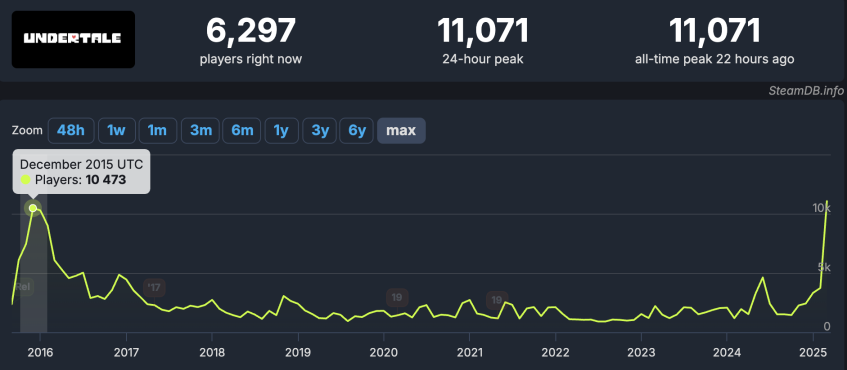The width and height of the screenshot is (847, 370).
Task: Select the 1y zoom range
Action: tap(281, 131)
